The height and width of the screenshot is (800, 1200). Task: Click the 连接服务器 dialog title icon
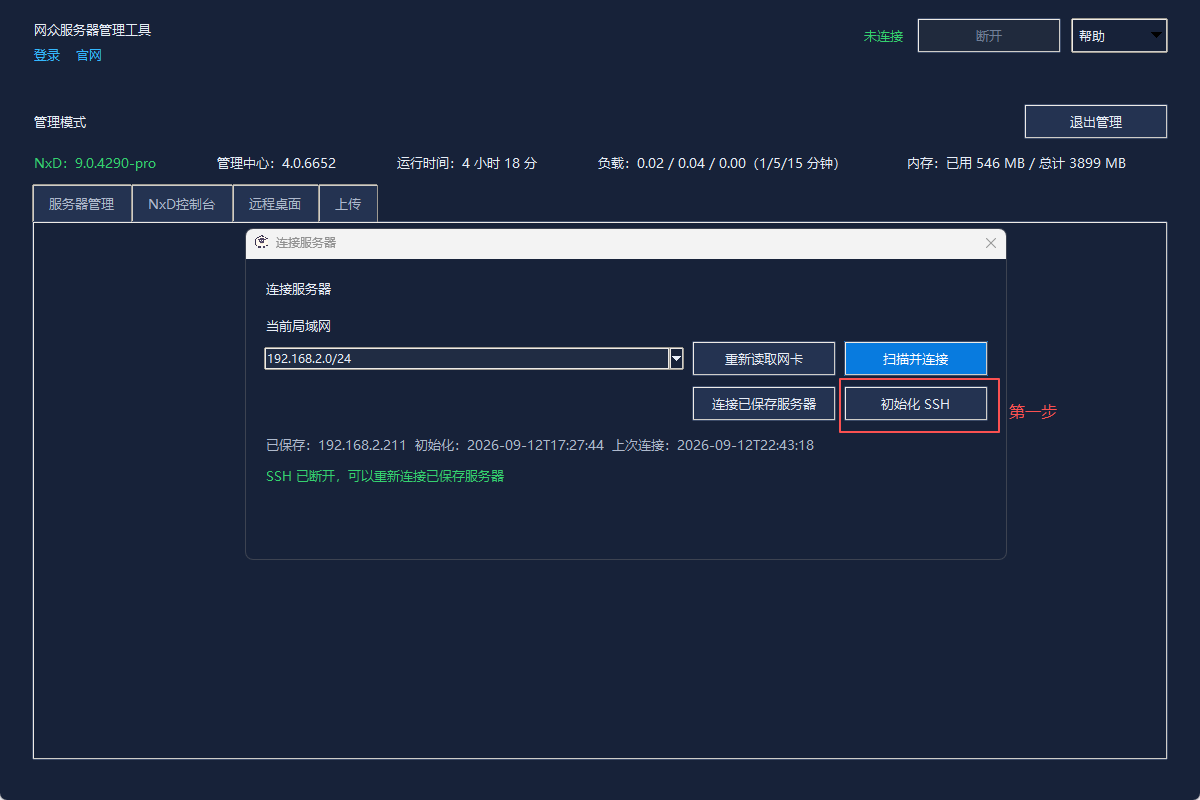click(x=262, y=243)
